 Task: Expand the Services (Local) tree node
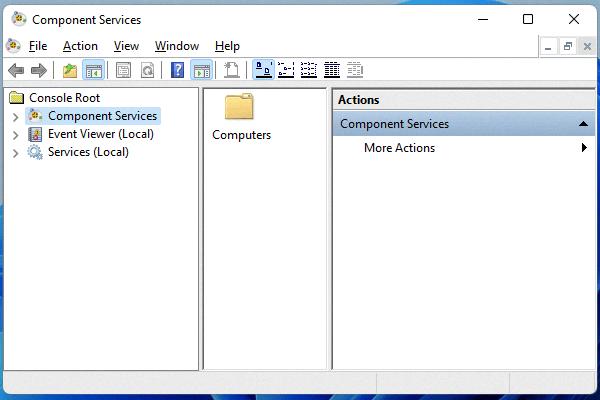coord(15,153)
